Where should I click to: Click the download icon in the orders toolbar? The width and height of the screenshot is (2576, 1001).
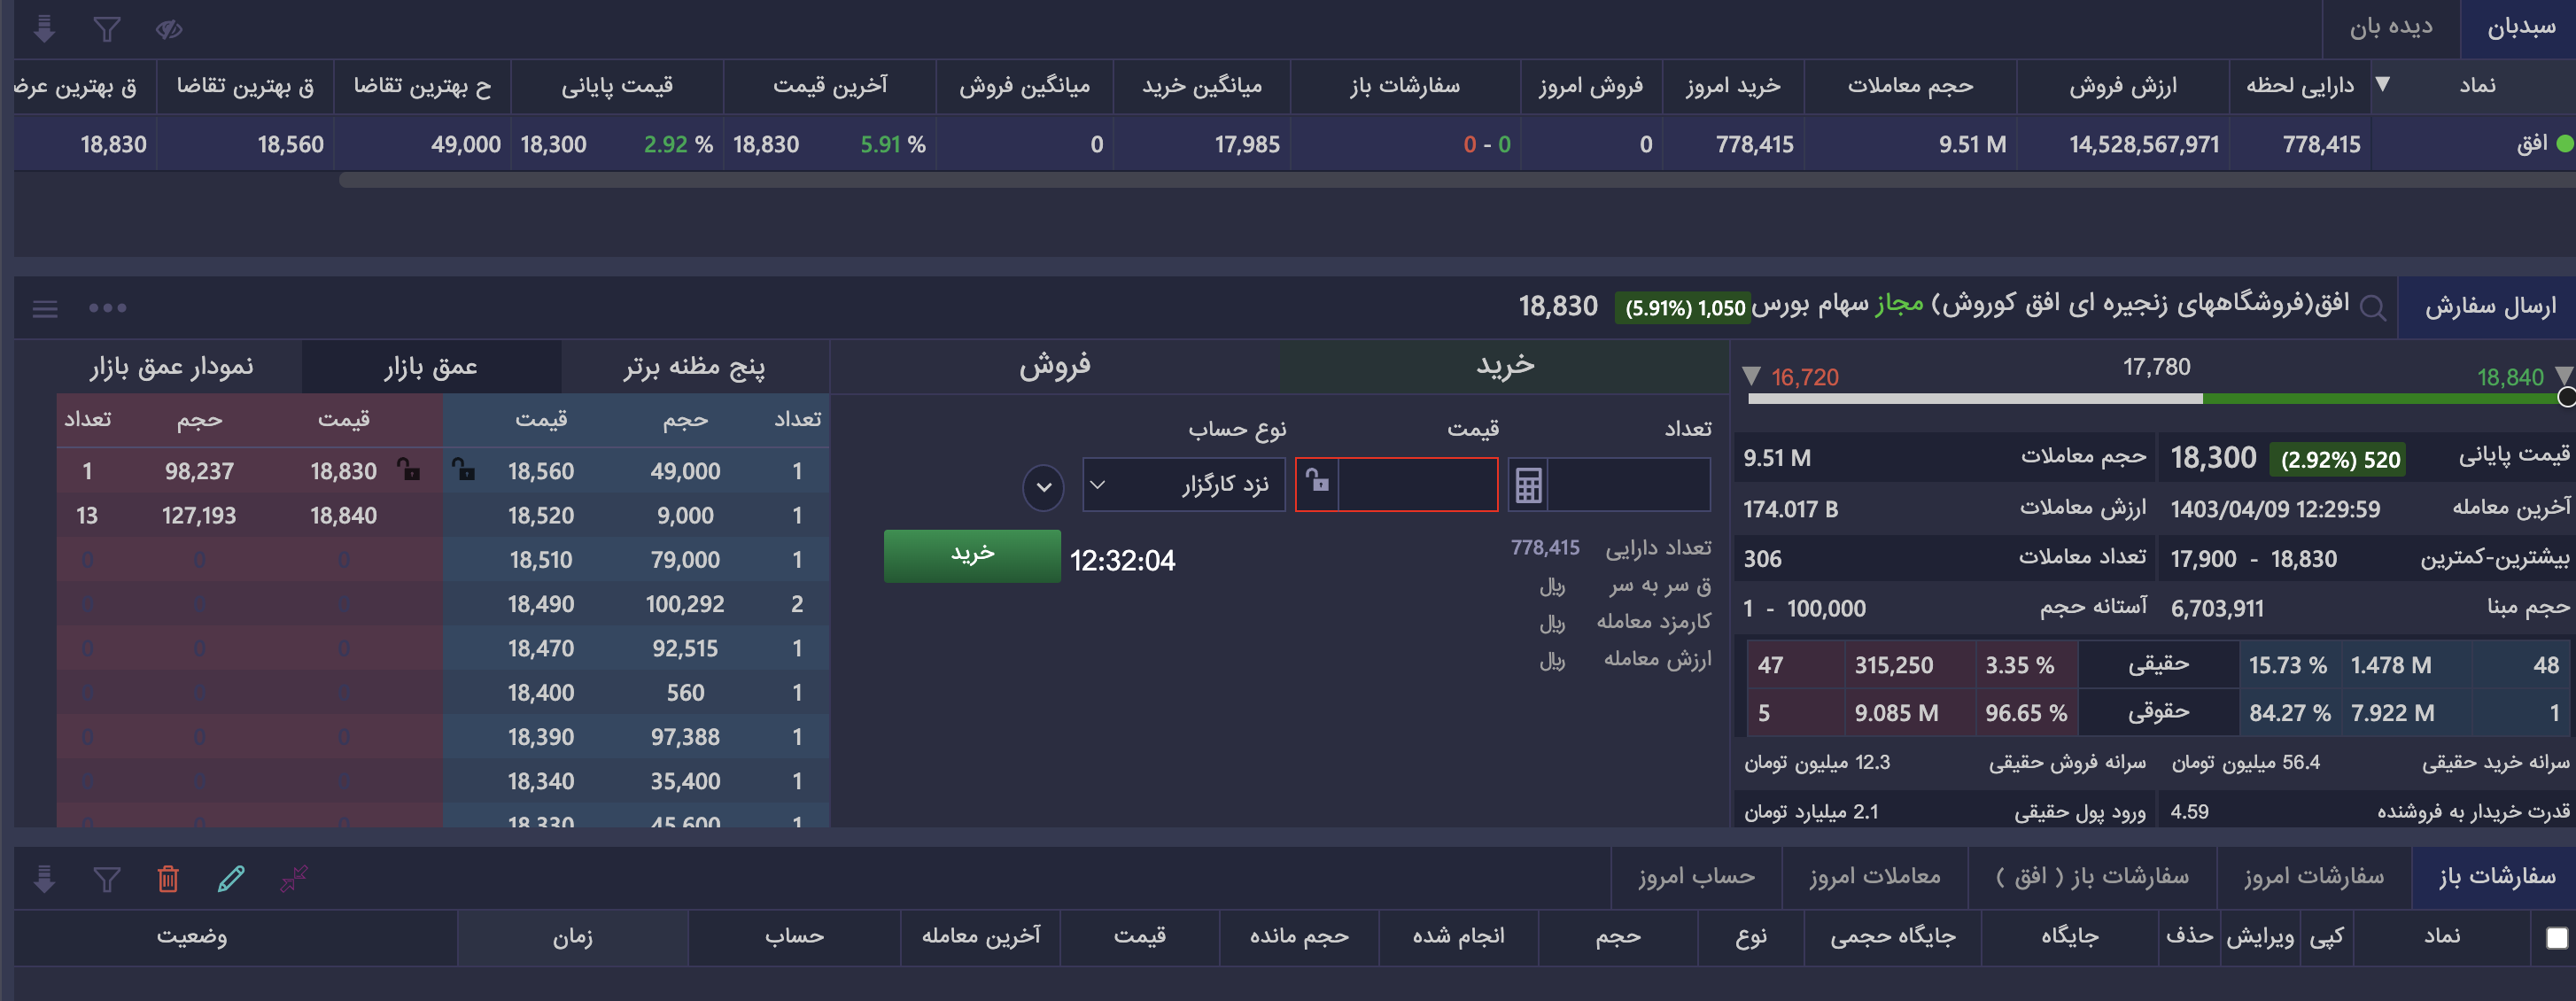(44, 878)
